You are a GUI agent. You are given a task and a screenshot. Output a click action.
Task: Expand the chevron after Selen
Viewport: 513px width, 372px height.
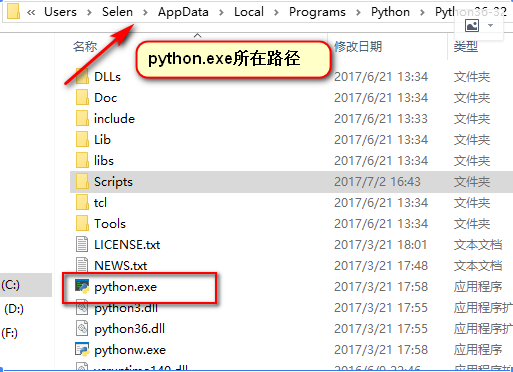click(x=145, y=13)
